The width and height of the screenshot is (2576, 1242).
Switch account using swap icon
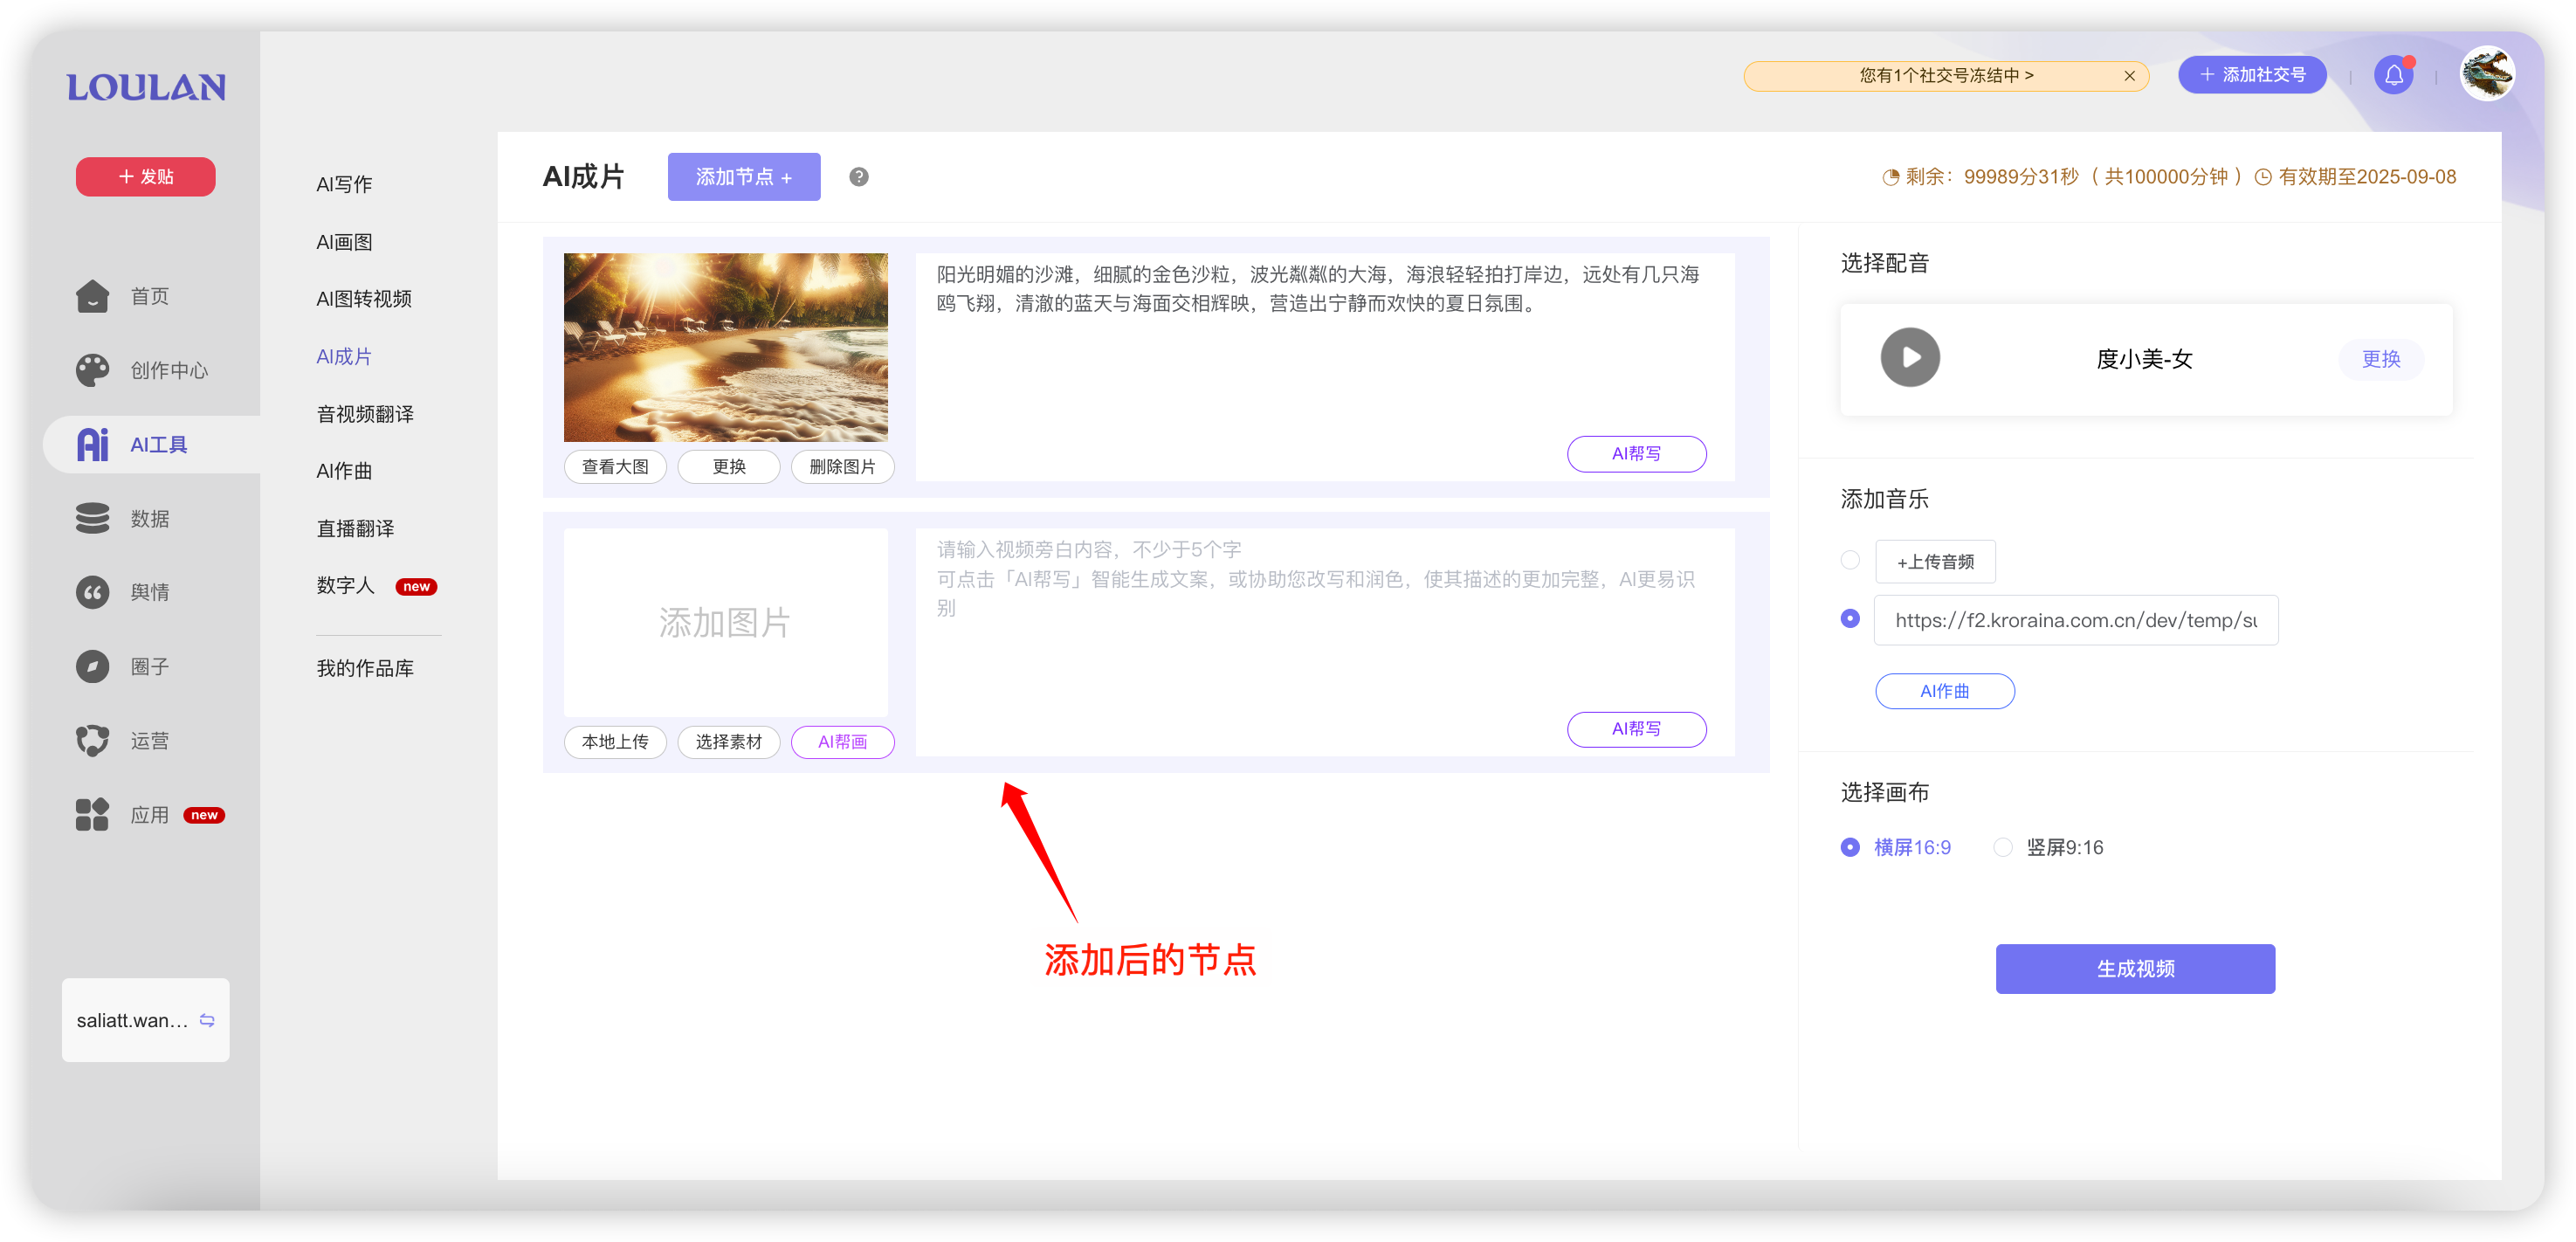[207, 1020]
